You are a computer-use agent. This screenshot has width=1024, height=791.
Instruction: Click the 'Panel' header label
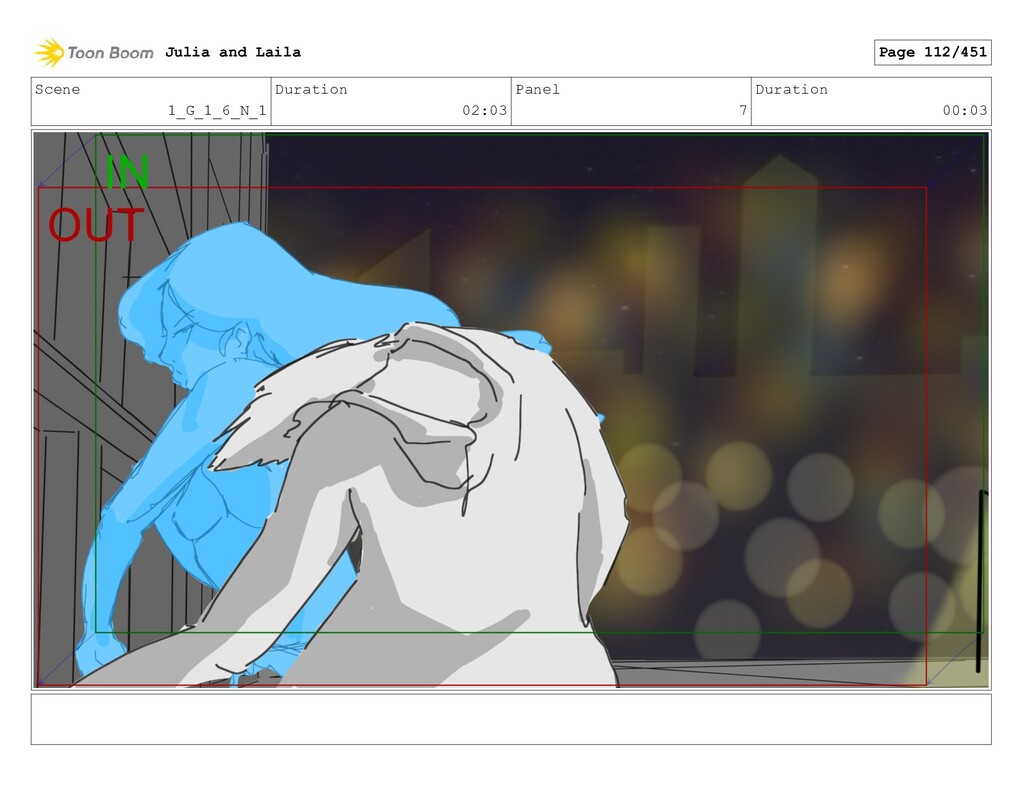(537, 89)
